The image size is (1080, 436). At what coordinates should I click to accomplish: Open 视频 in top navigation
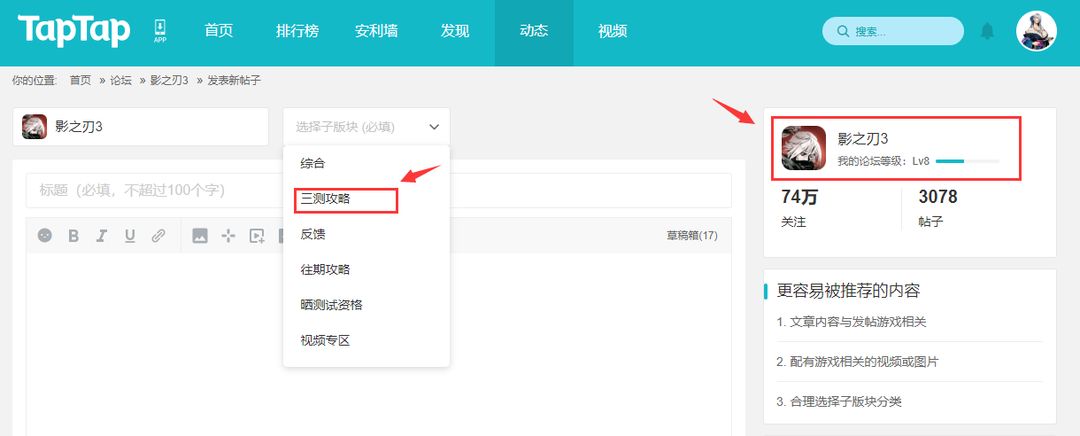612,31
